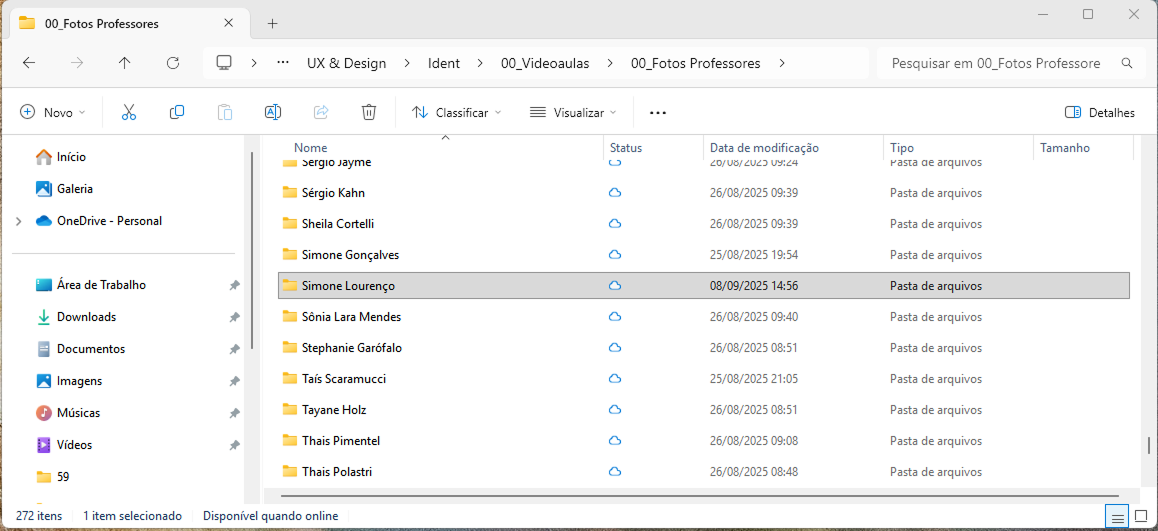
Task: Toggle the Detalhes pane
Action: 1100,113
